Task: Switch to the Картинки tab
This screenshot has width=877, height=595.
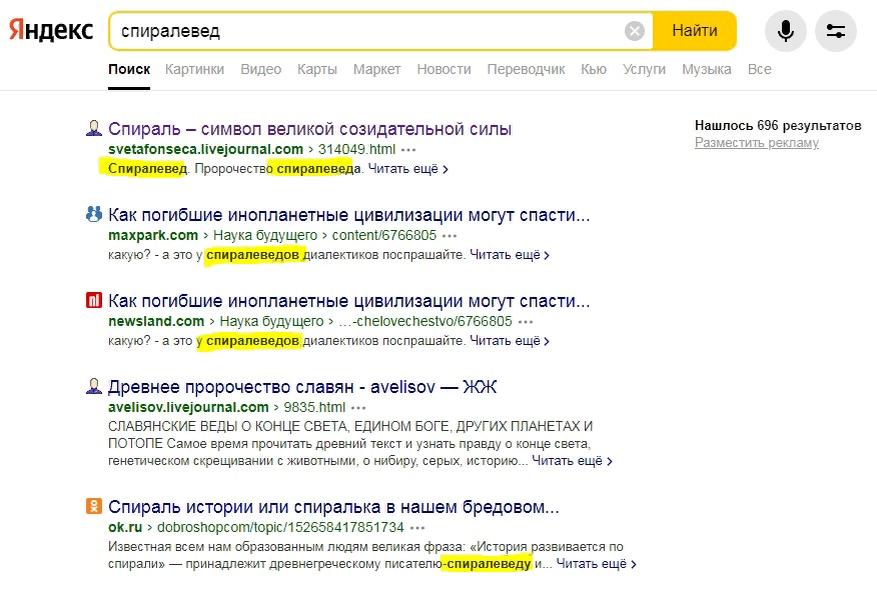Action: tap(195, 69)
